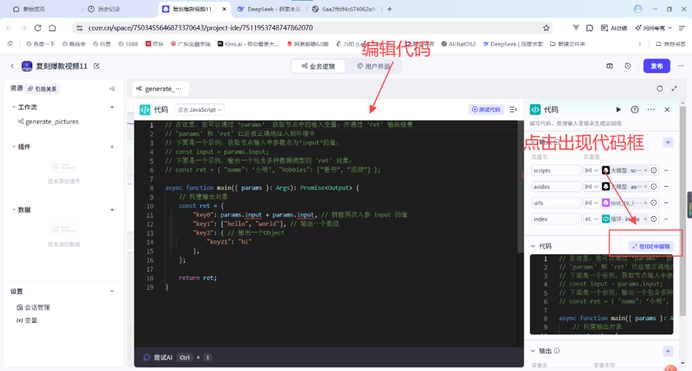The height and width of the screenshot is (371, 692).
Task: Collapse the resources sidebar panel icon
Action: (112, 89)
